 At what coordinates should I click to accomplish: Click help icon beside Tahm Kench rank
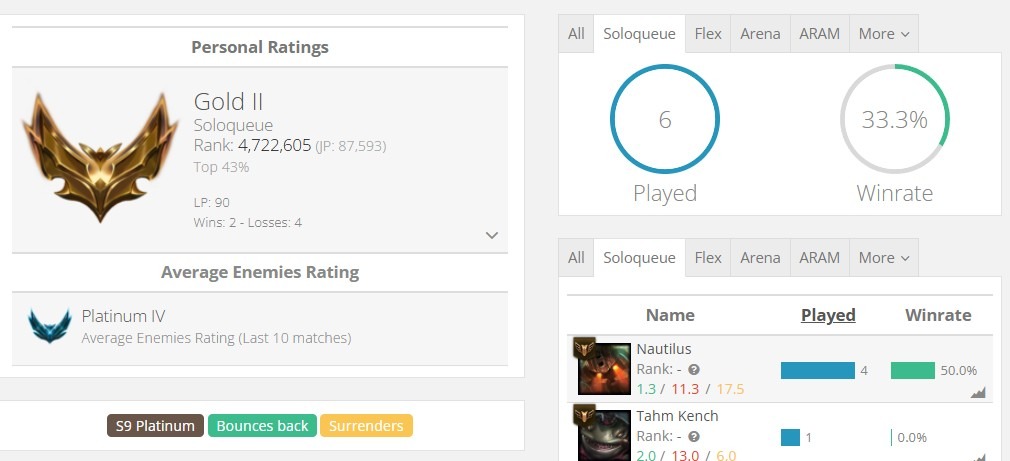[x=694, y=437]
